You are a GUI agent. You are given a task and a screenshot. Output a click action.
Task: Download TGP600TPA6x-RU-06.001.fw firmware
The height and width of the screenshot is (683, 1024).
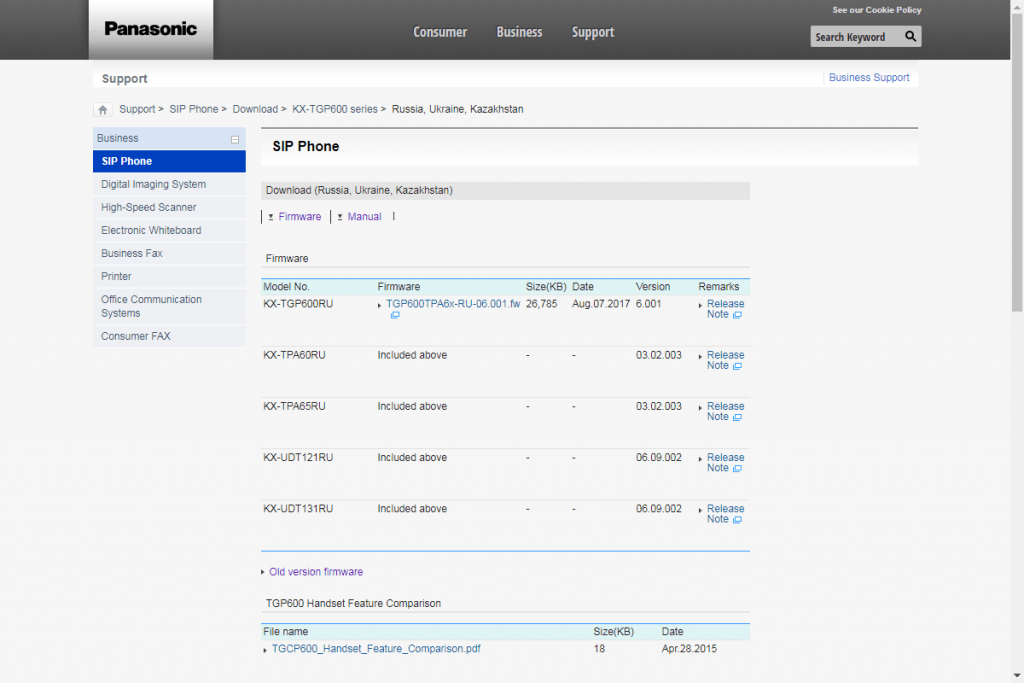453,304
